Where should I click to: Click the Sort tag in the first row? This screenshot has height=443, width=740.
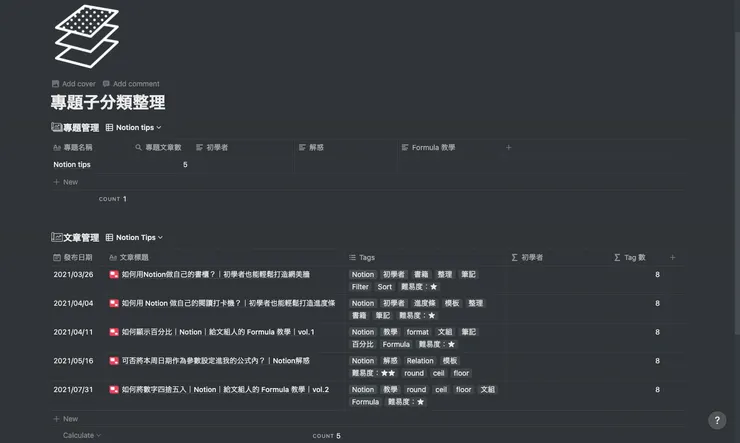pyautogui.click(x=385, y=287)
